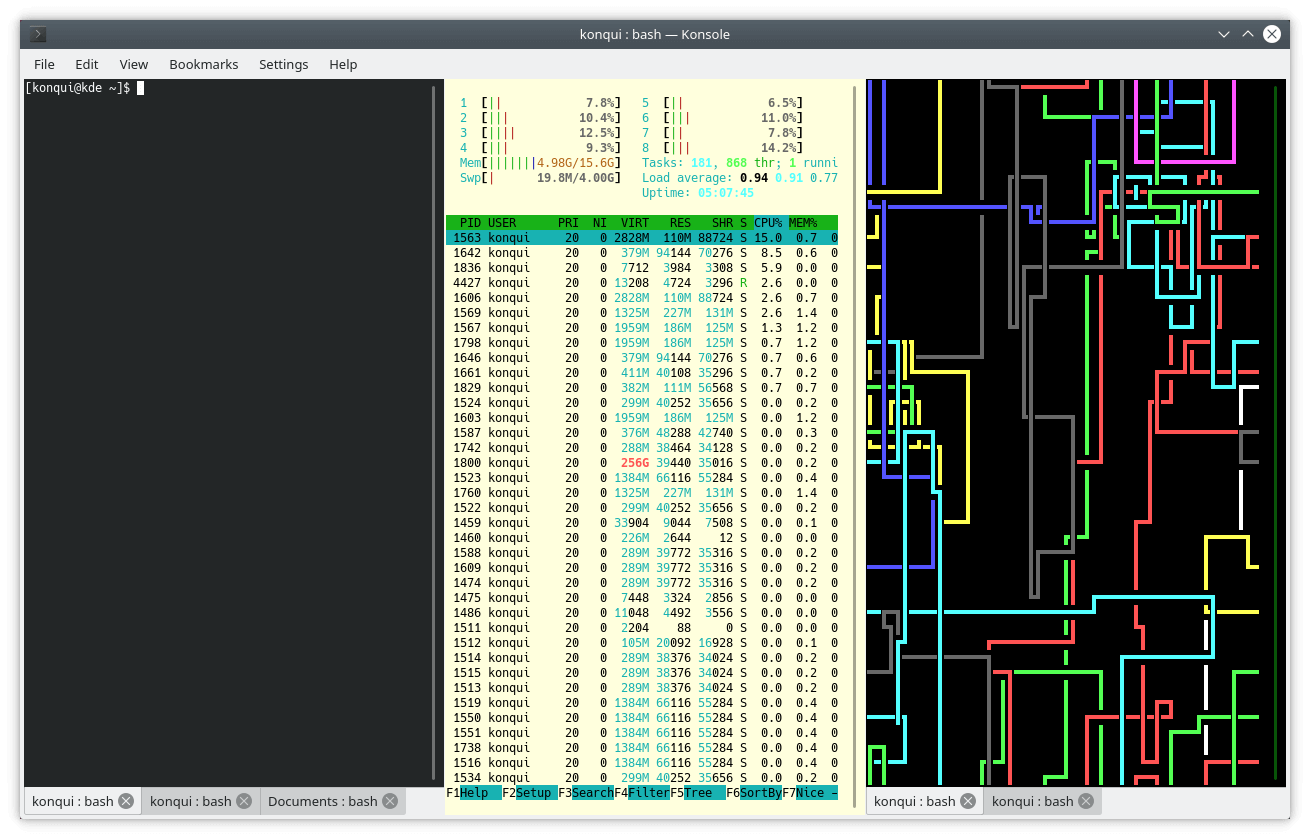Viewport: 1310px width, 839px height.
Task: Open the Bookmarks menu
Action: pyautogui.click(x=204, y=64)
